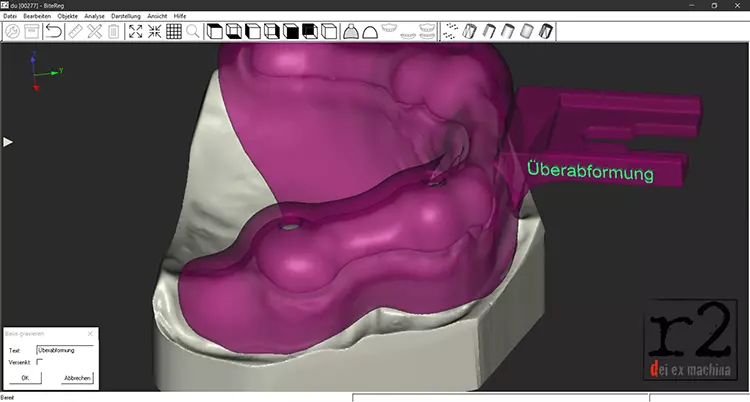Toggle the grid display icon

[x=174, y=32]
